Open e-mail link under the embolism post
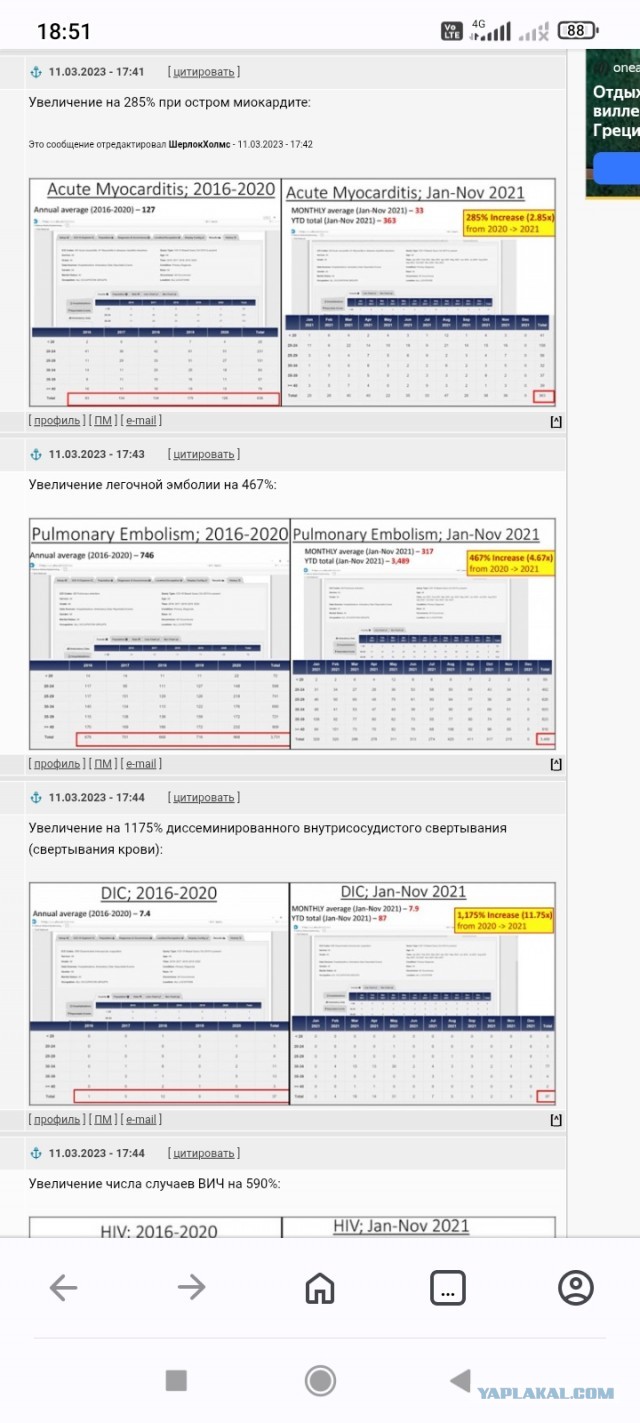This screenshot has height=1423, width=640. pyautogui.click(x=141, y=764)
